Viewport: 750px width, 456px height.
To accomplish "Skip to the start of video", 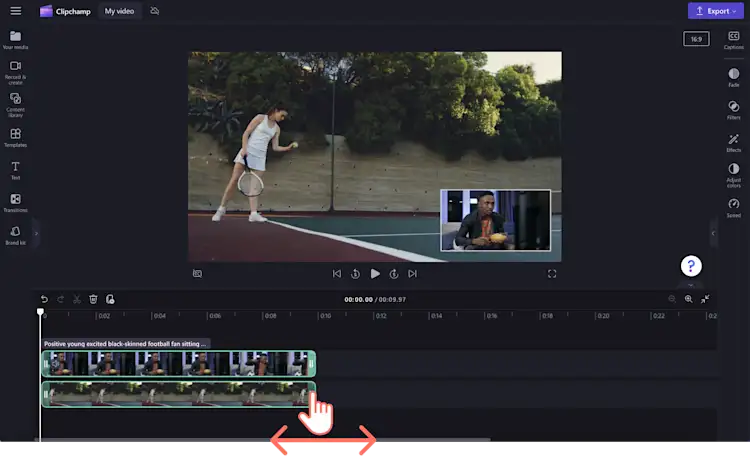I will pos(337,274).
